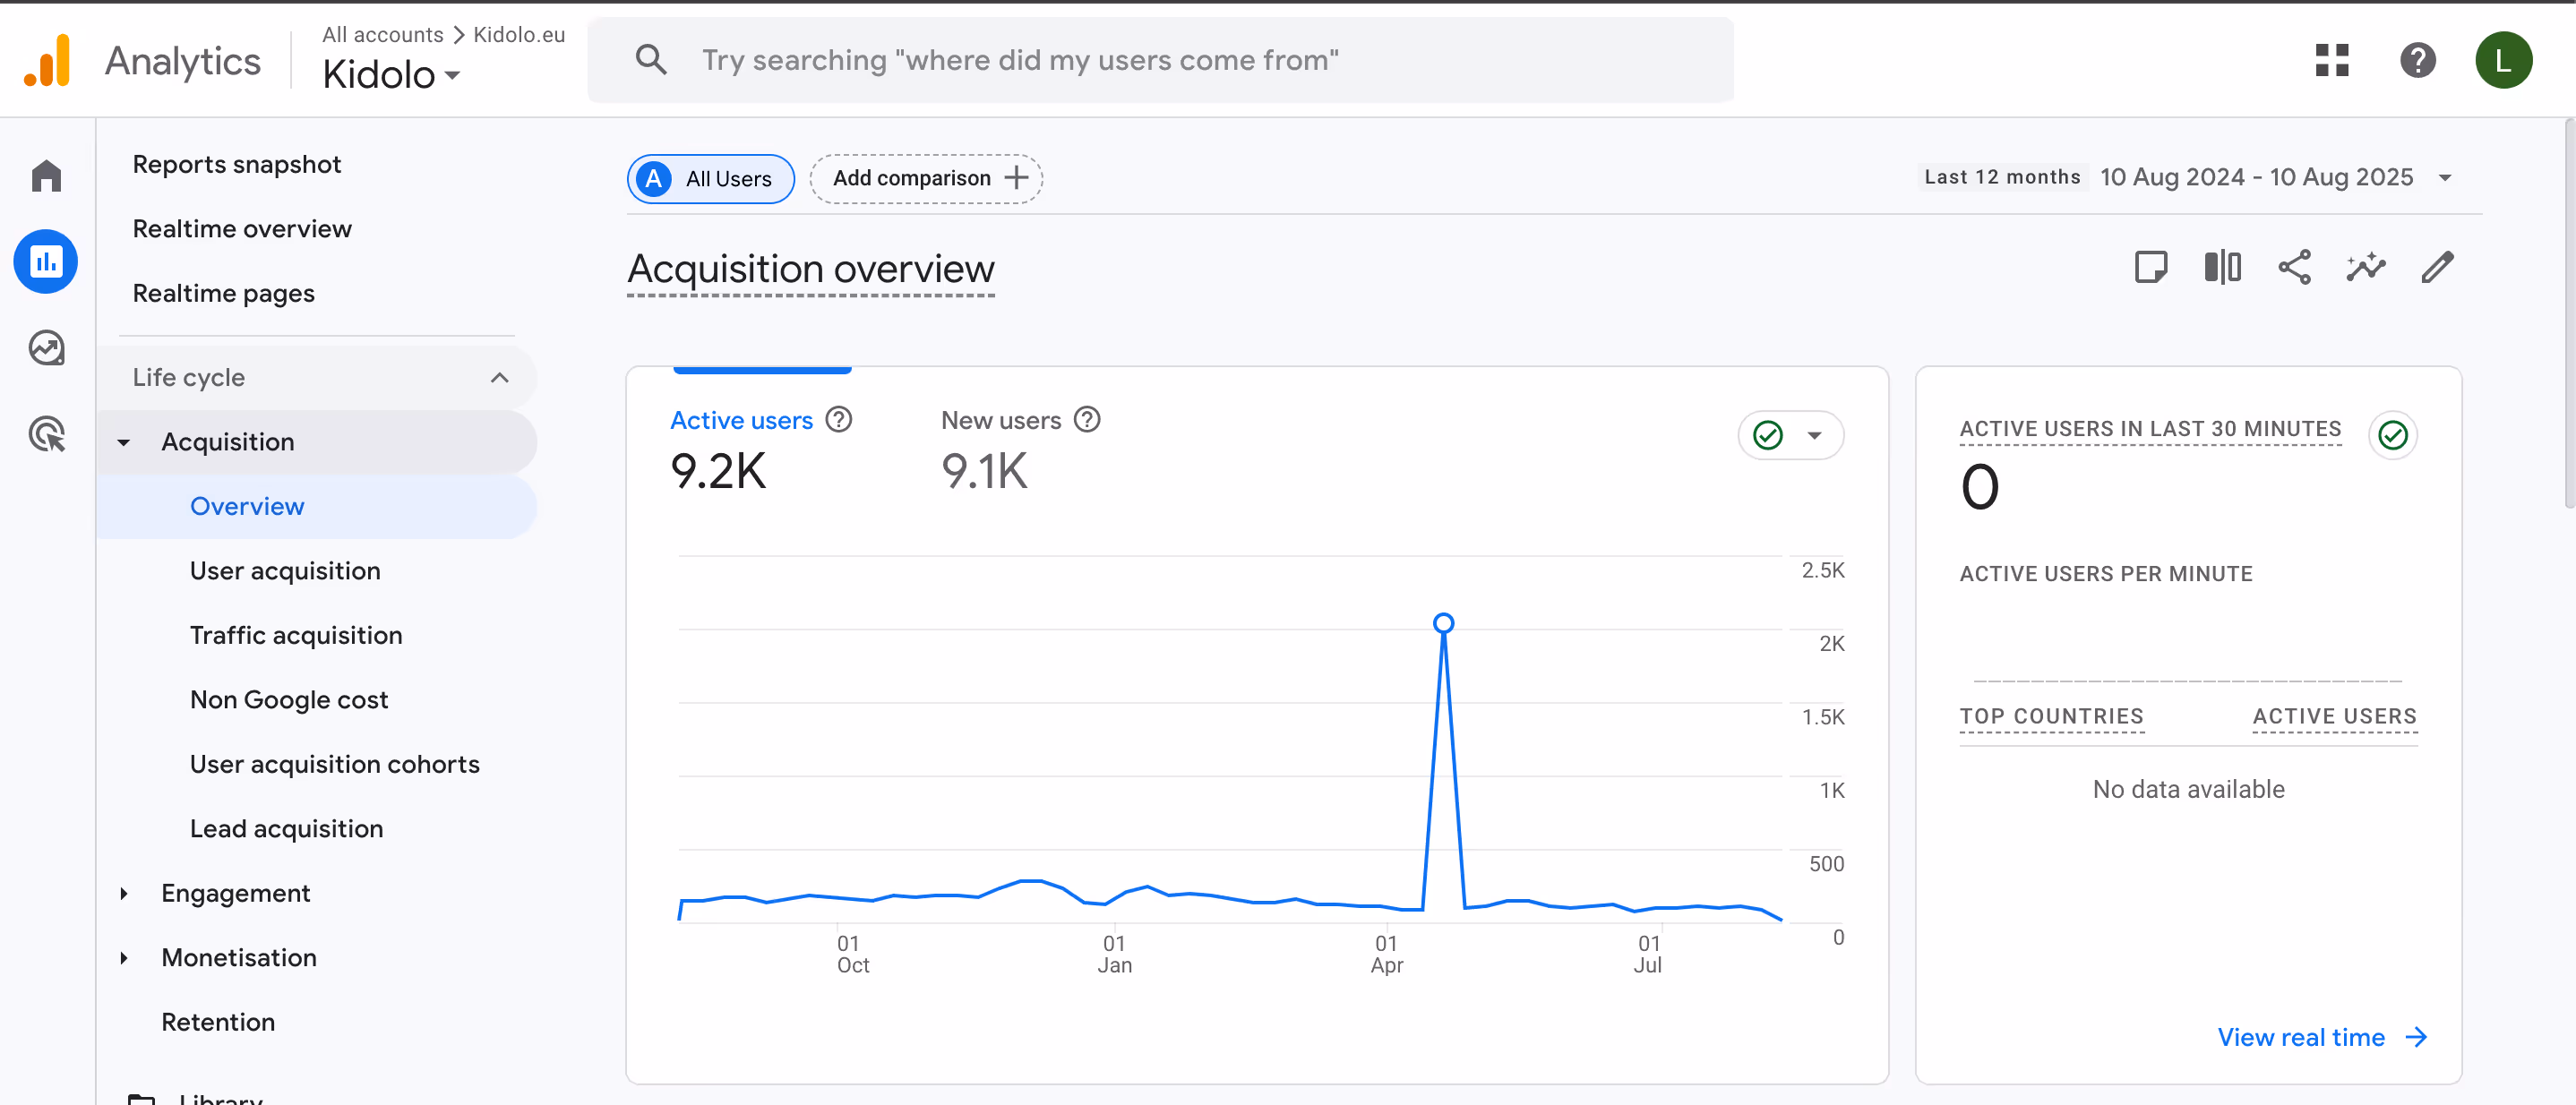Open the Insights sparkle trend icon

tap(2365, 267)
